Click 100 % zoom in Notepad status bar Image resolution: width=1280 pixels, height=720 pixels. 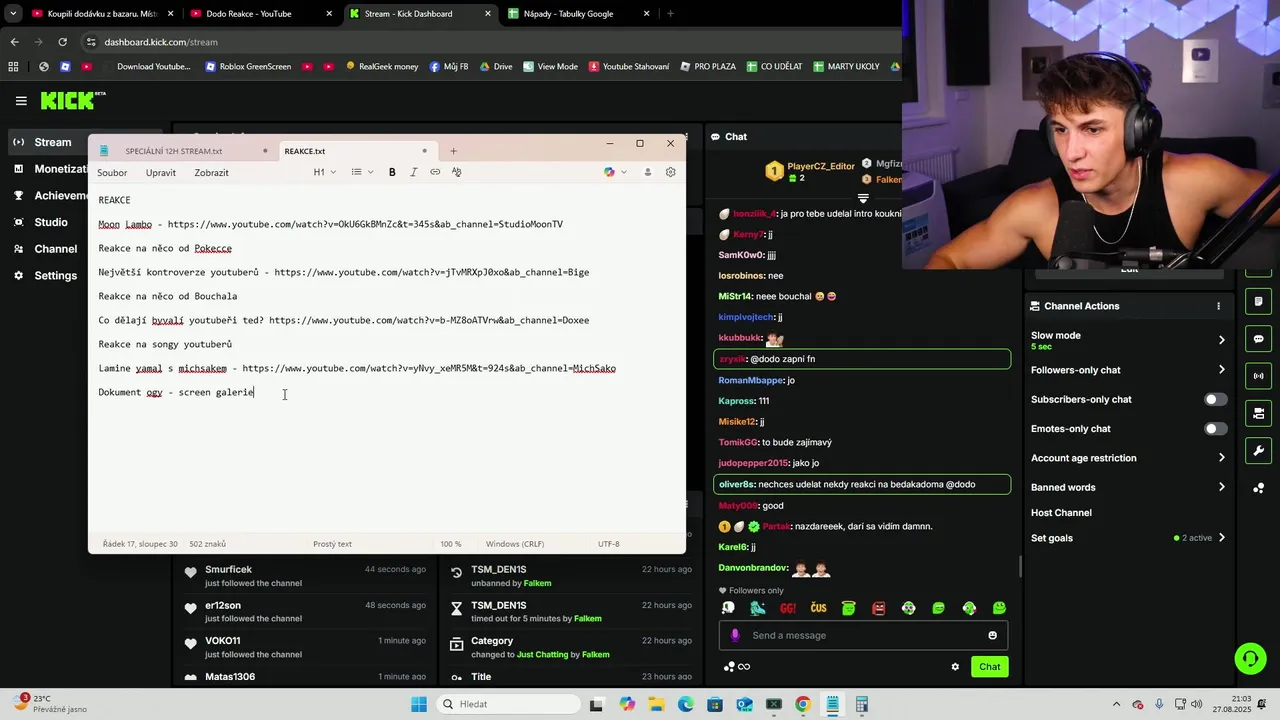tap(451, 544)
